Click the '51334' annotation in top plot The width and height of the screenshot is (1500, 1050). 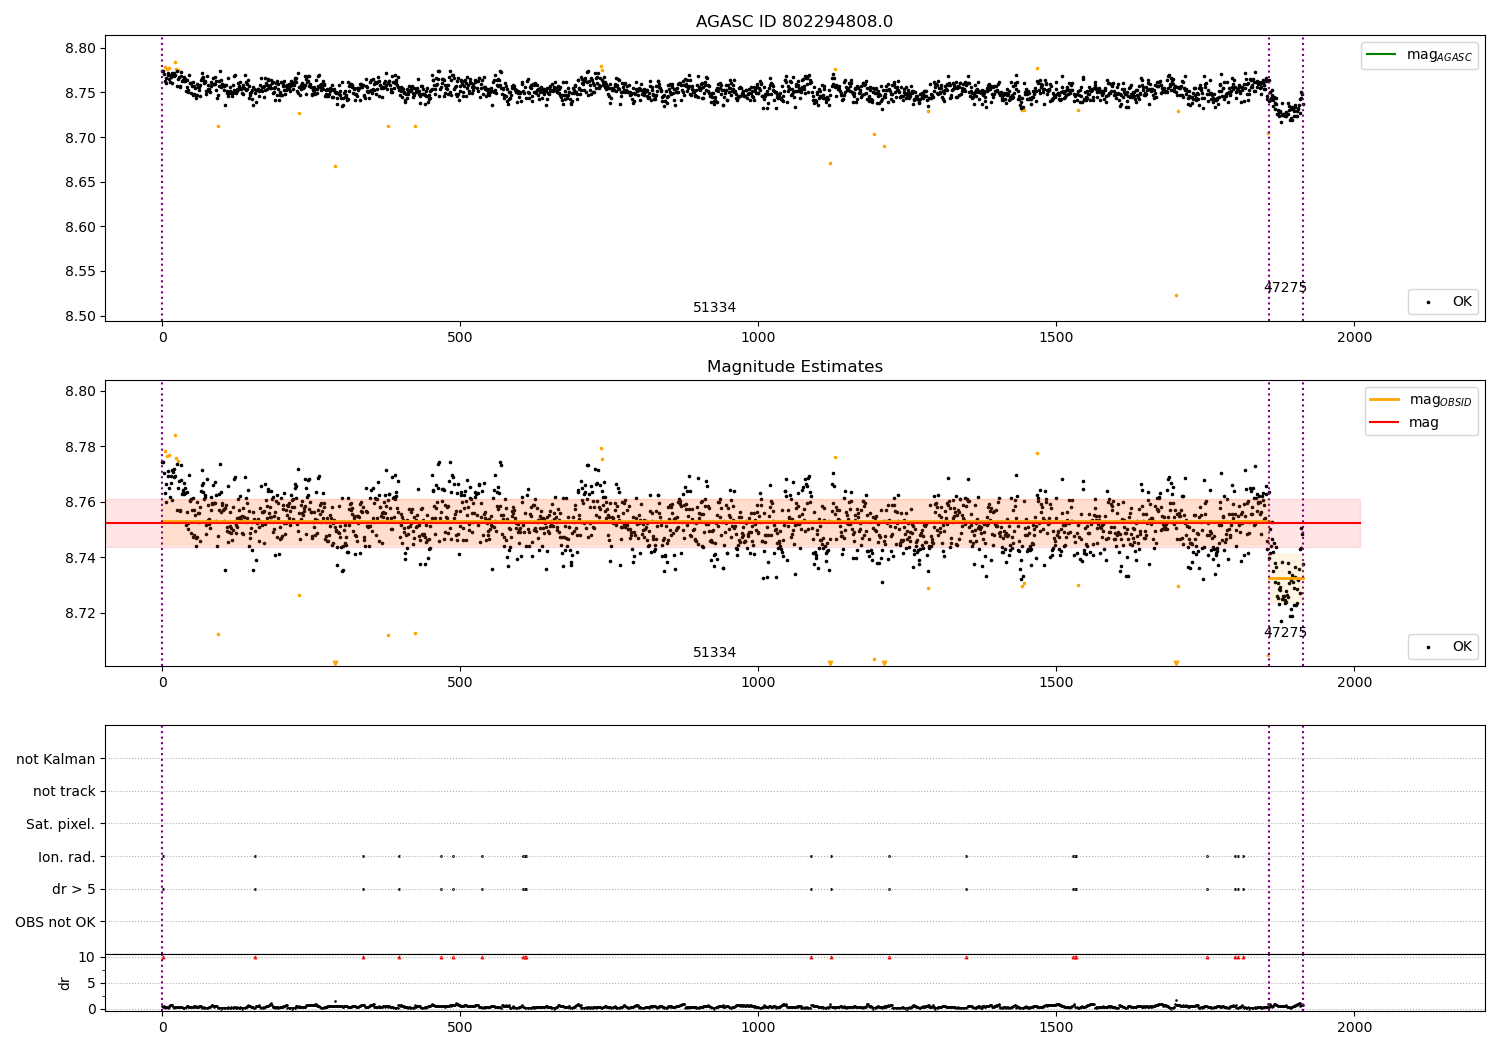714,308
